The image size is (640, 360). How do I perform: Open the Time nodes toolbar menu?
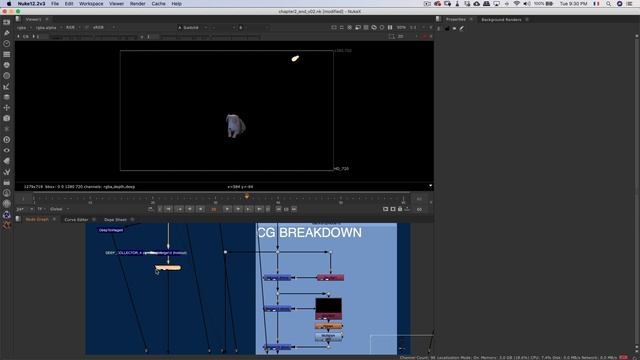[x=7, y=43]
